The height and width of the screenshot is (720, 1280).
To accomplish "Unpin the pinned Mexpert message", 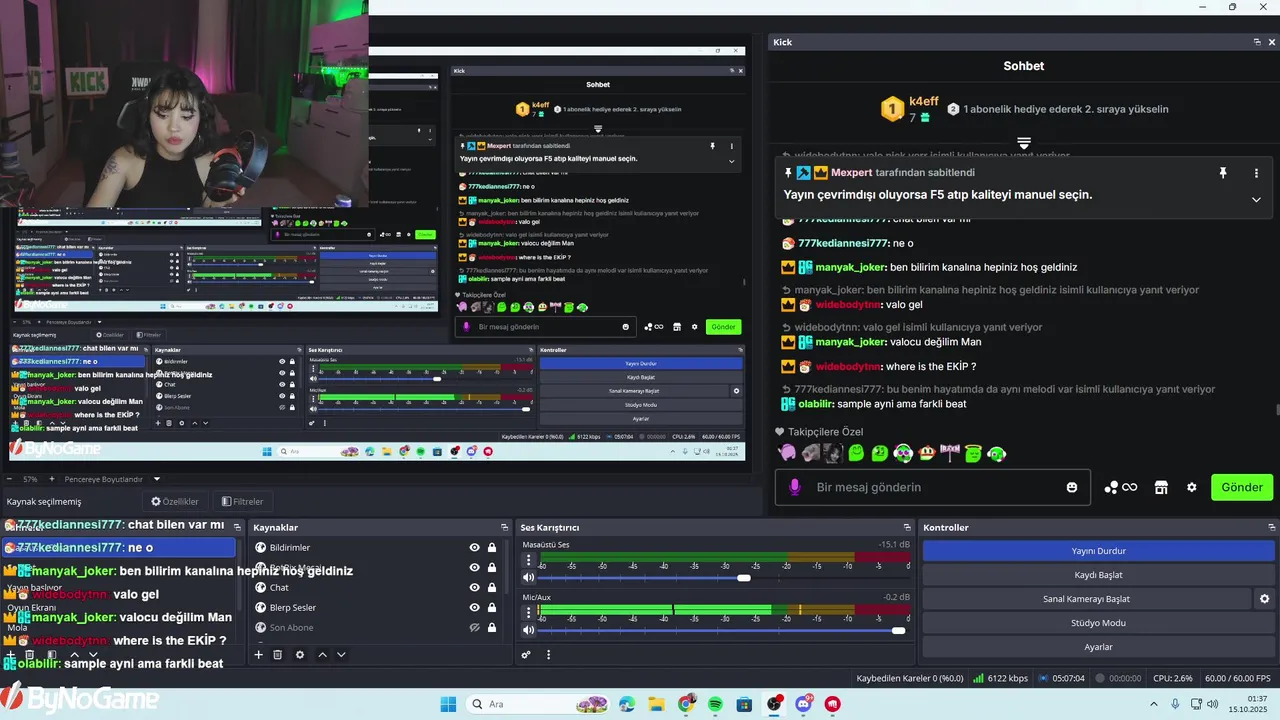I will (1222, 173).
